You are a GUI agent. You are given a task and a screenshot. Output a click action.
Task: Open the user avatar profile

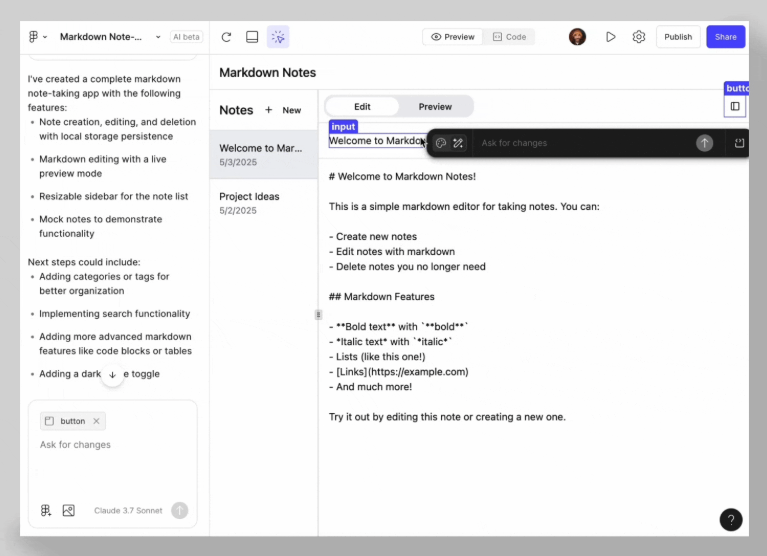pyautogui.click(x=577, y=37)
